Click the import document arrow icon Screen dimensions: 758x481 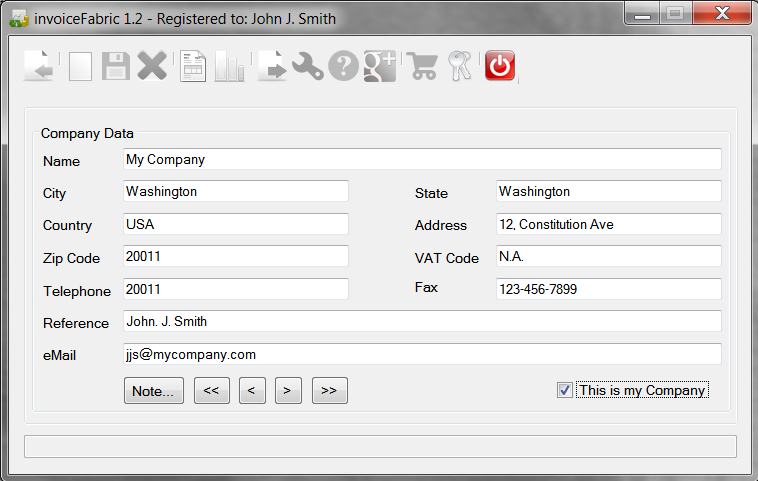coord(39,66)
